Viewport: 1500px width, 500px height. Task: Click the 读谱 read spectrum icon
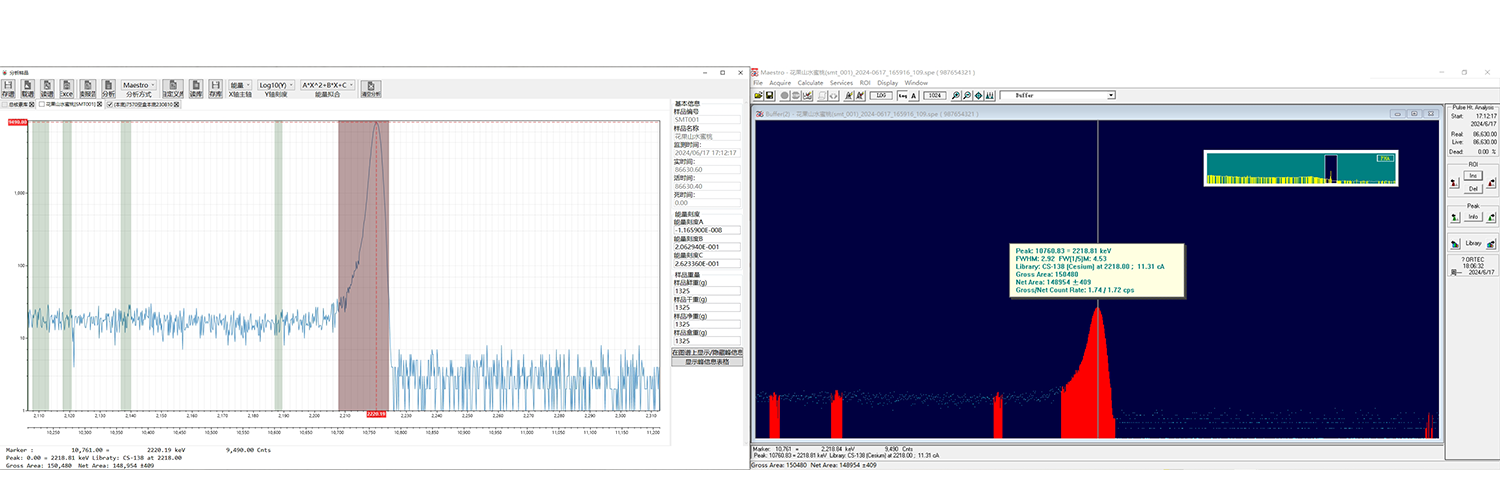[47, 88]
